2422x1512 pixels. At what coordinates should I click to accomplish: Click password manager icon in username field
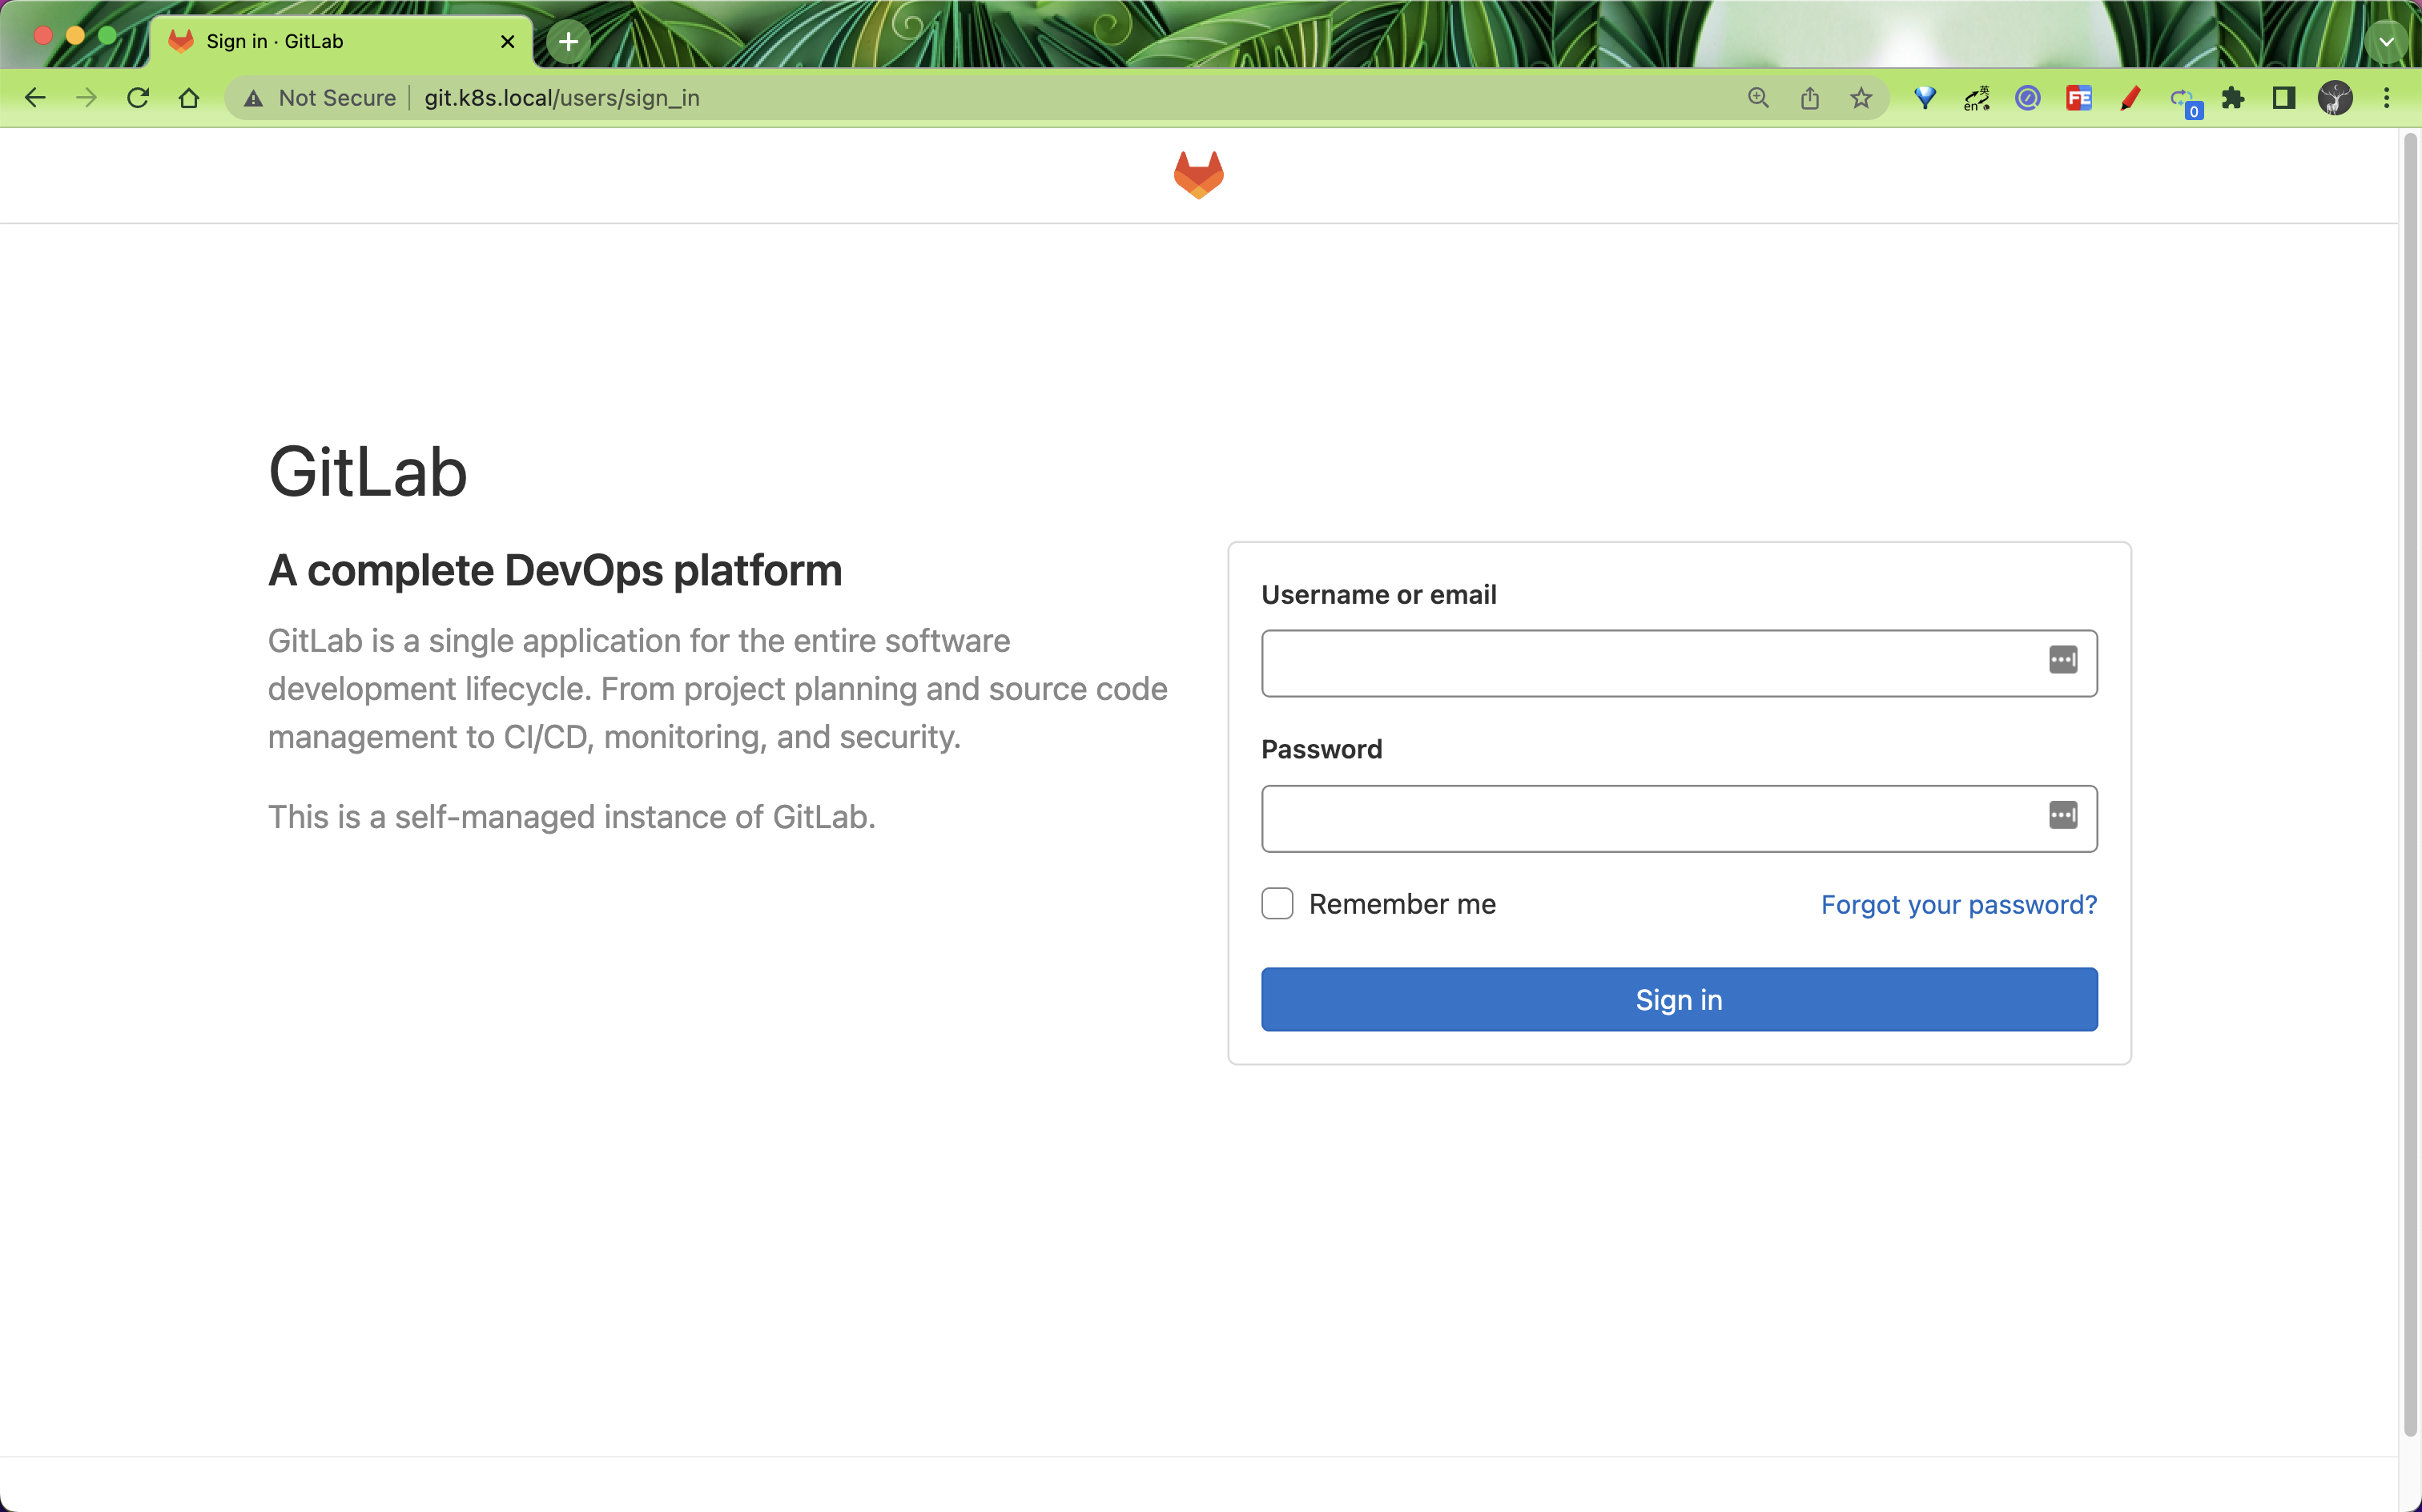coord(2062,660)
